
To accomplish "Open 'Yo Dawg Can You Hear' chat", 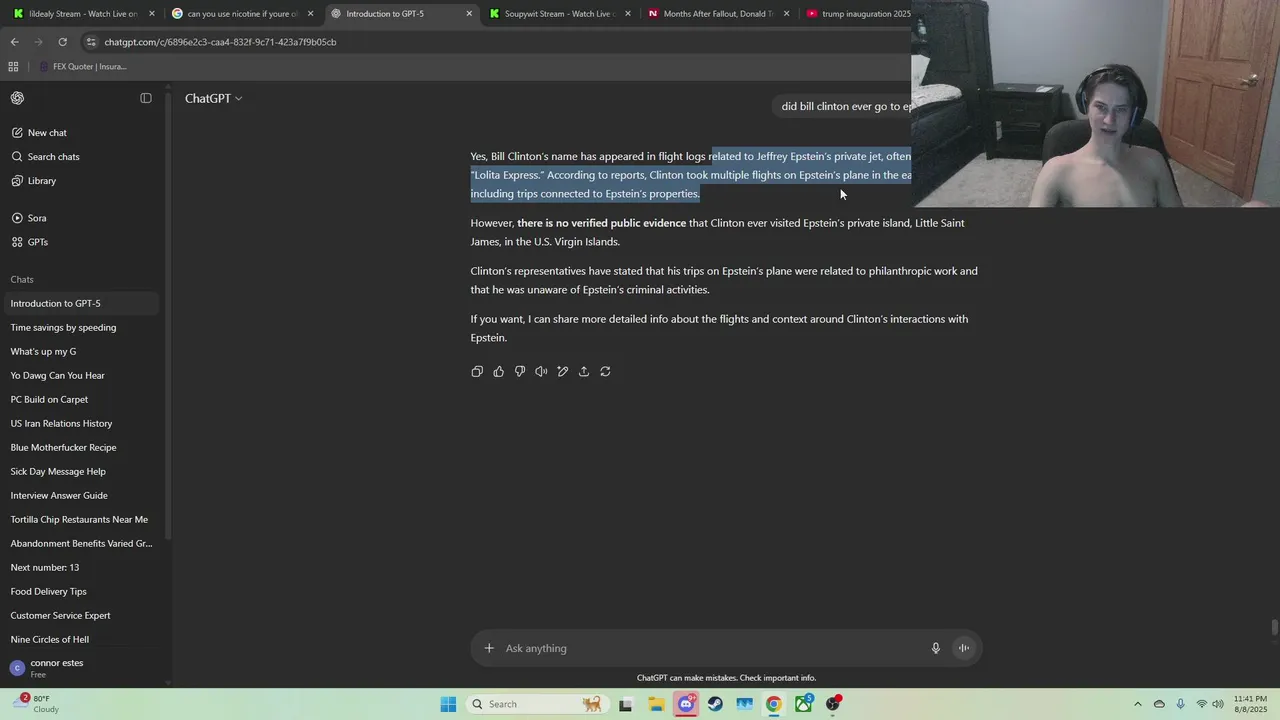I will [x=82, y=375].
